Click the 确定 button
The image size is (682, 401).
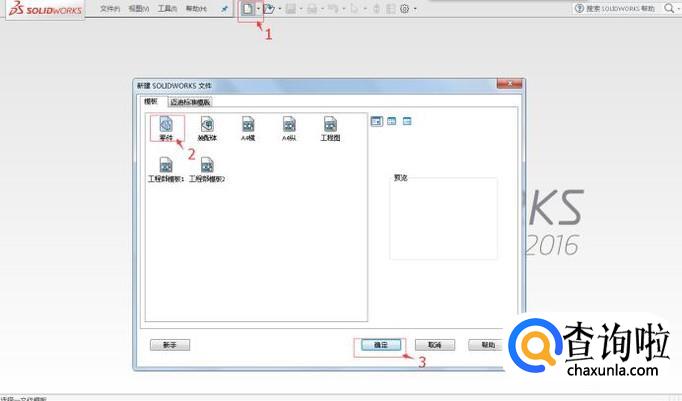pyautogui.click(x=381, y=345)
